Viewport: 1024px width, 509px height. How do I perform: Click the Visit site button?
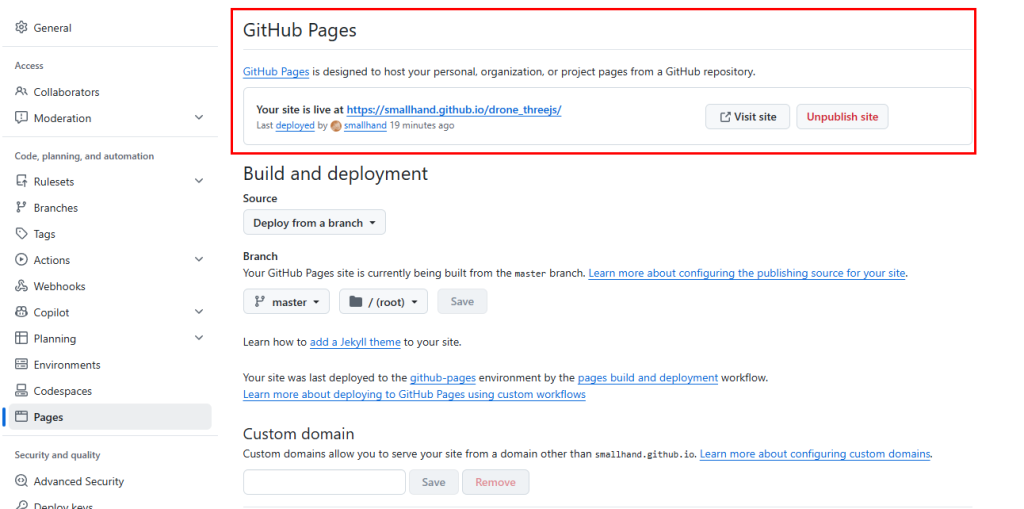[x=747, y=117]
